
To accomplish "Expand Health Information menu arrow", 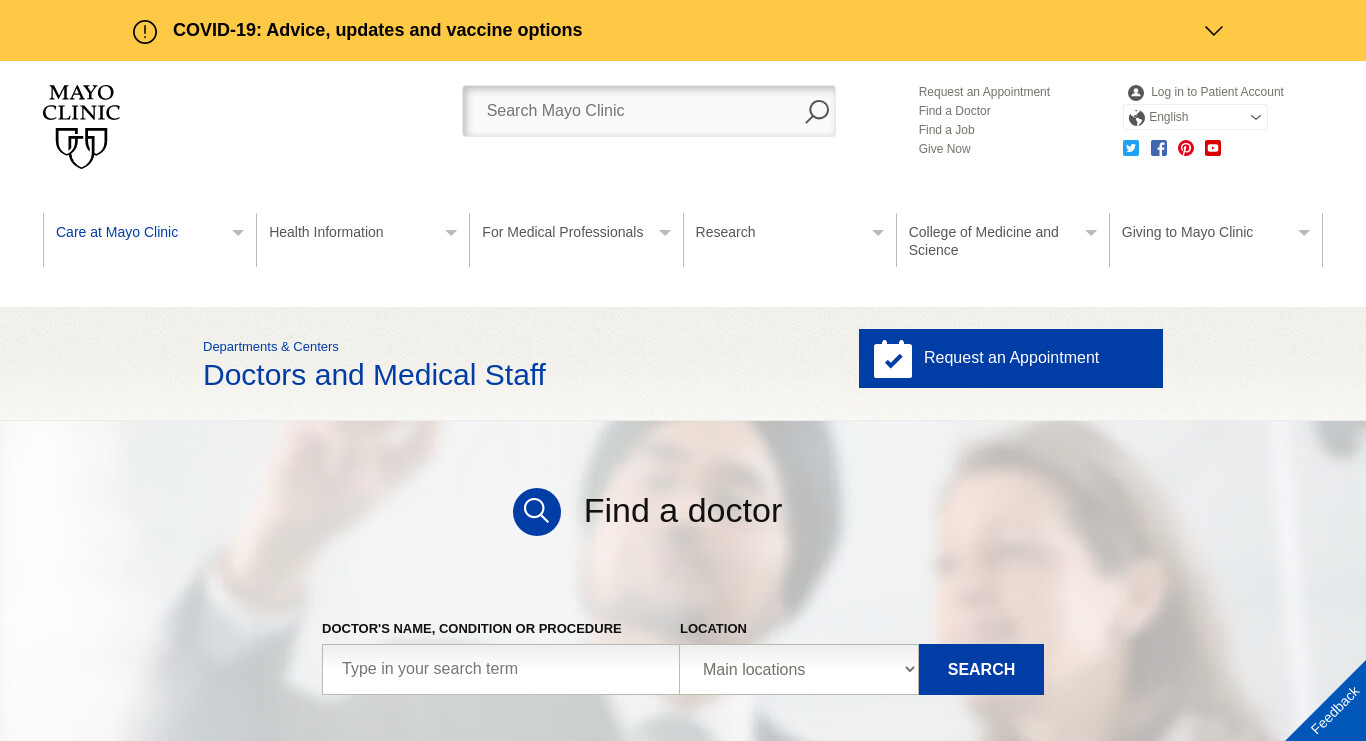I will tap(451, 233).
